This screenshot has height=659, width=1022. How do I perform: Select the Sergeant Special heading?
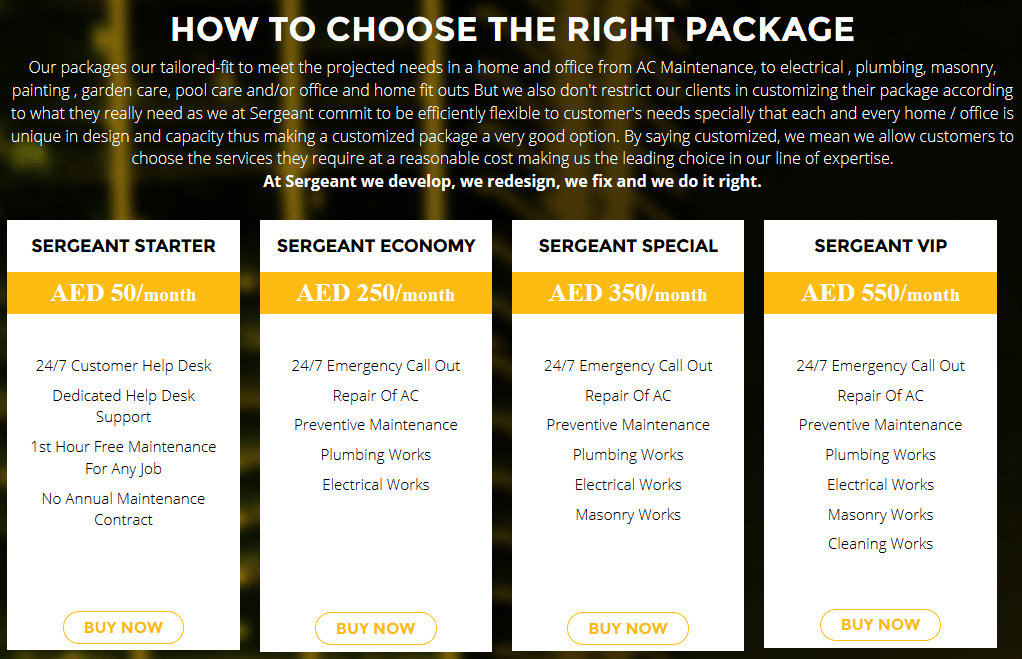tap(628, 246)
